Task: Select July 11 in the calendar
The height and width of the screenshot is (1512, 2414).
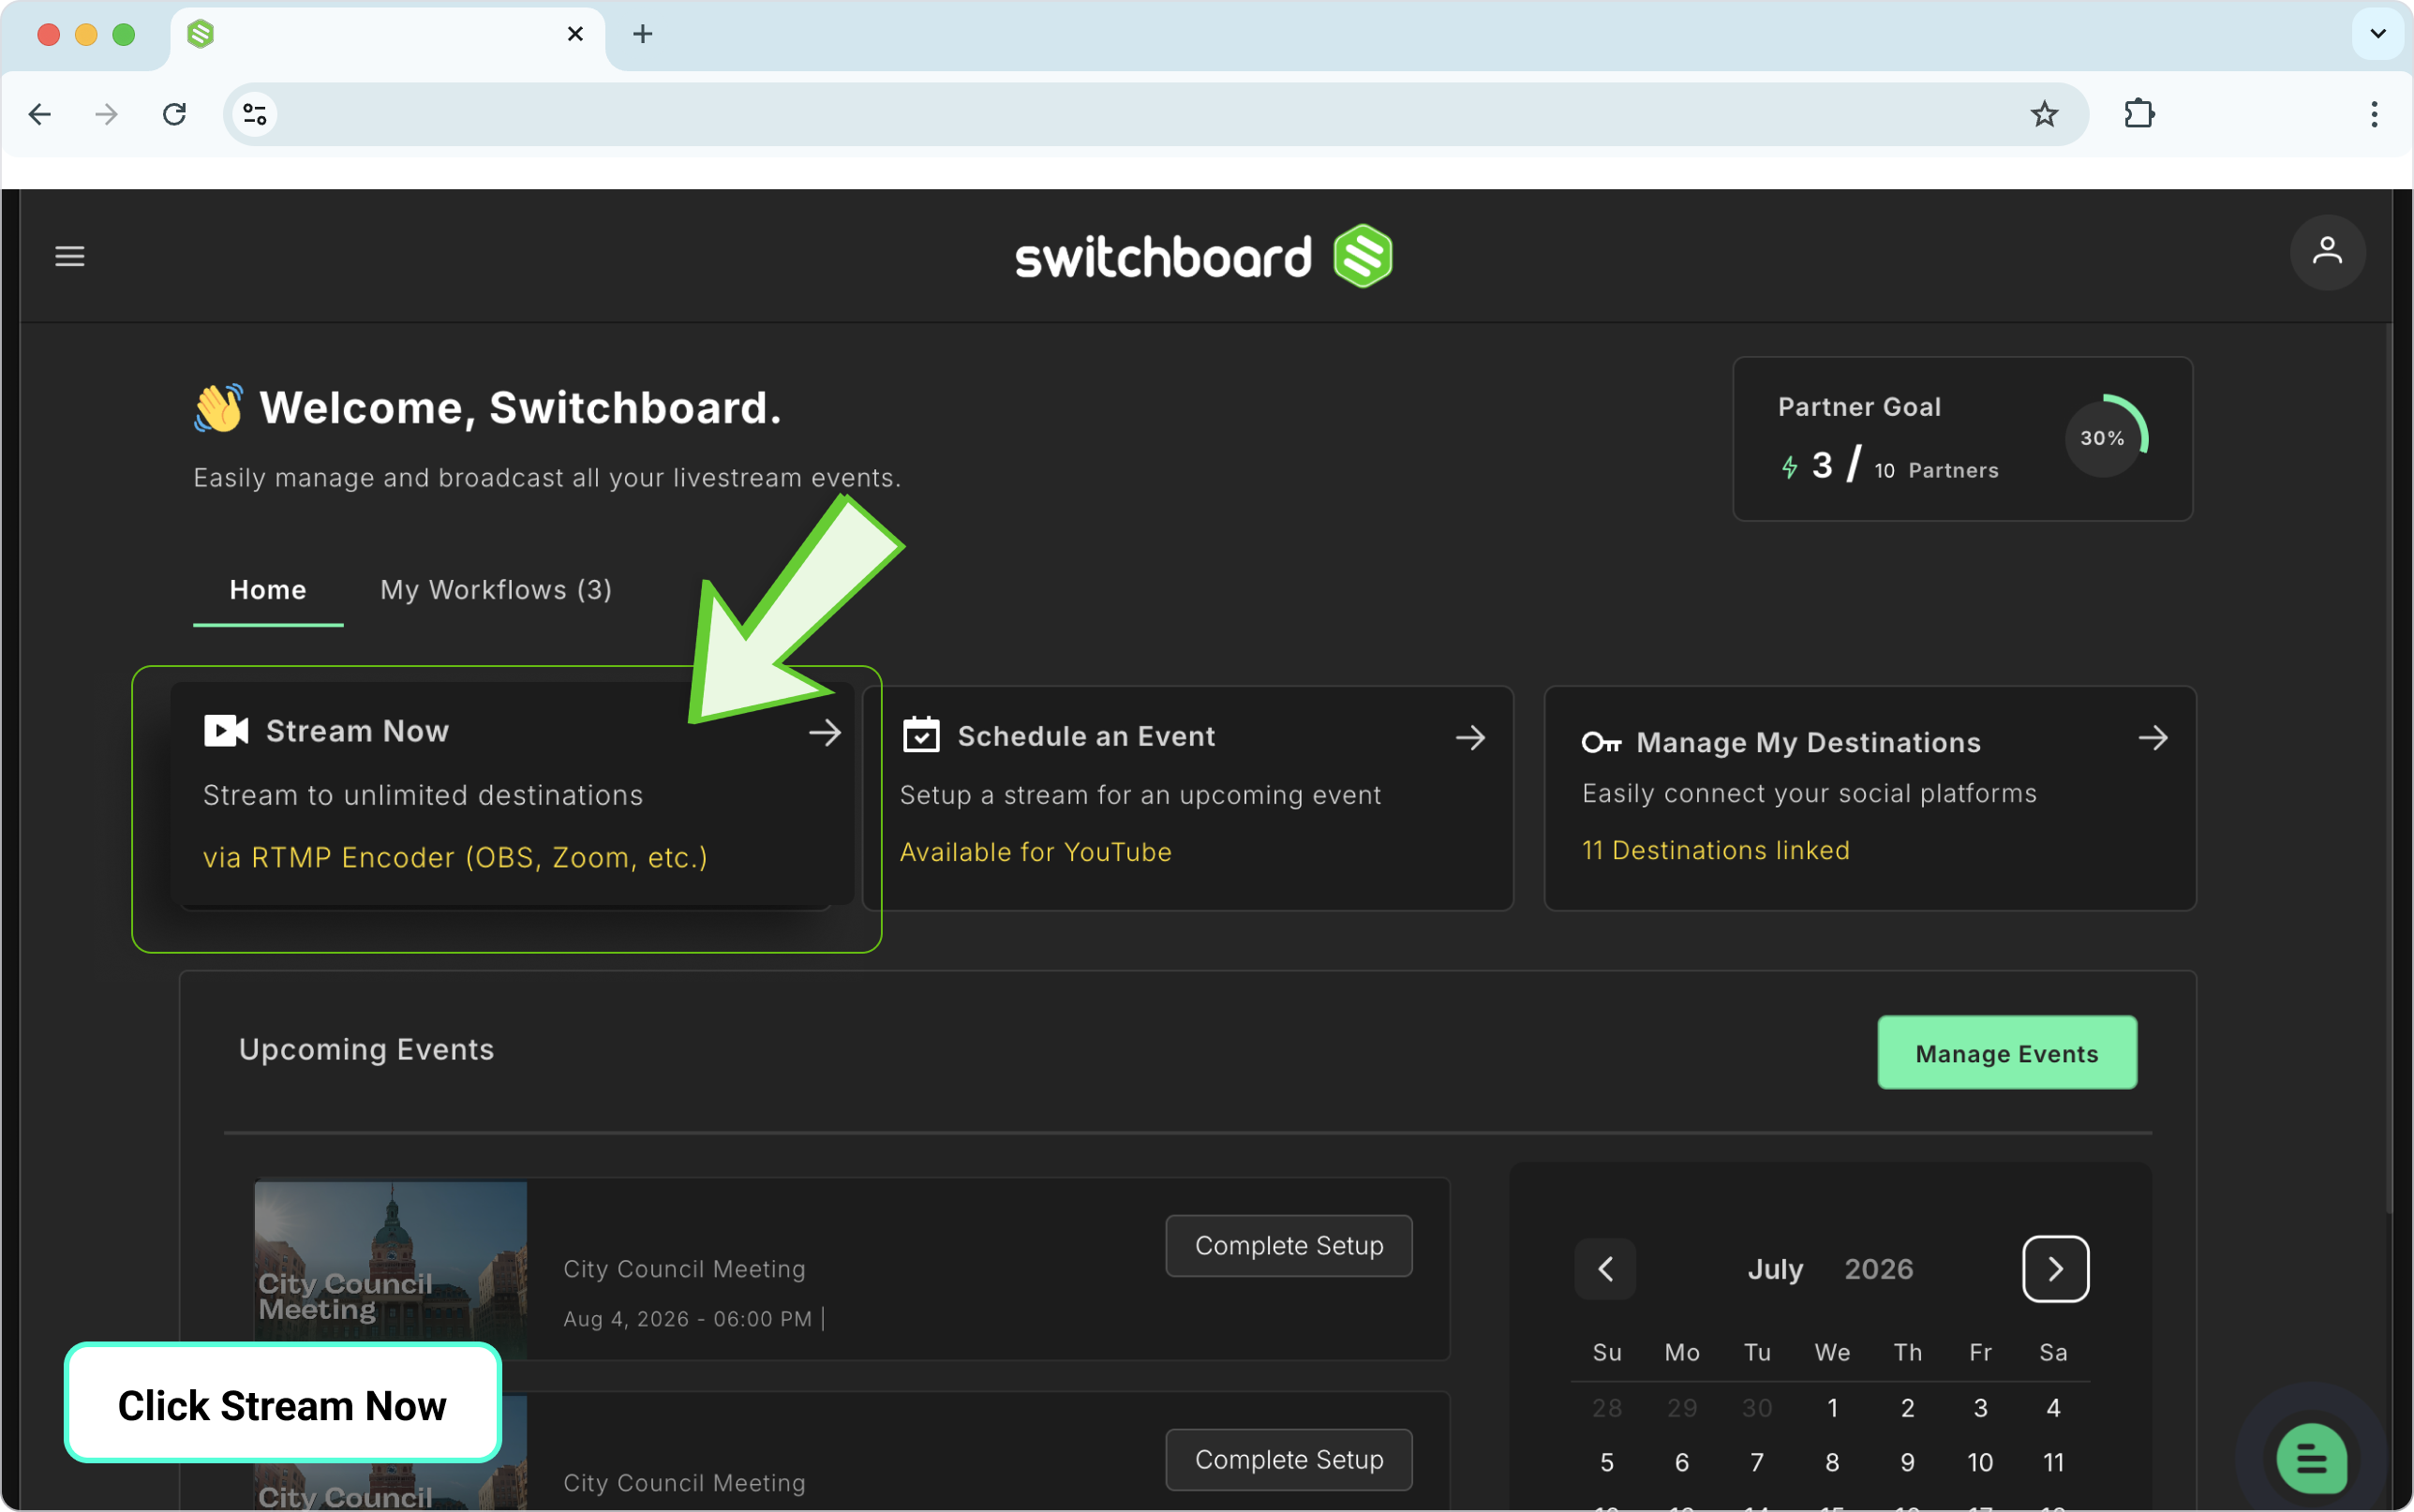Action: pyautogui.click(x=2053, y=1462)
